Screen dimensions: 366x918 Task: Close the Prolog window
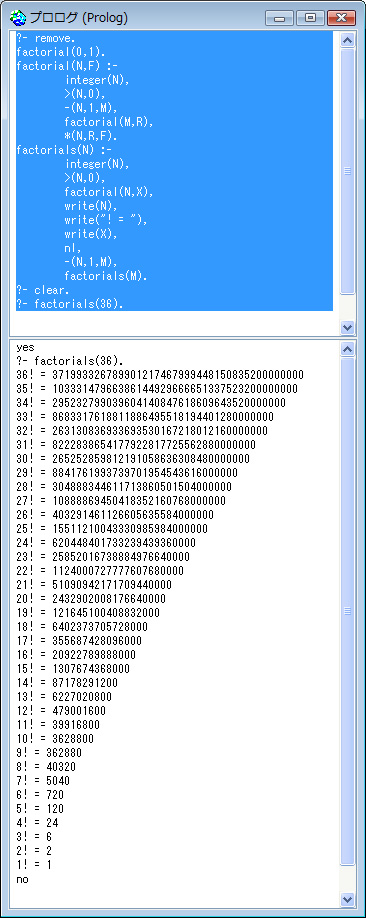[x=341, y=18]
